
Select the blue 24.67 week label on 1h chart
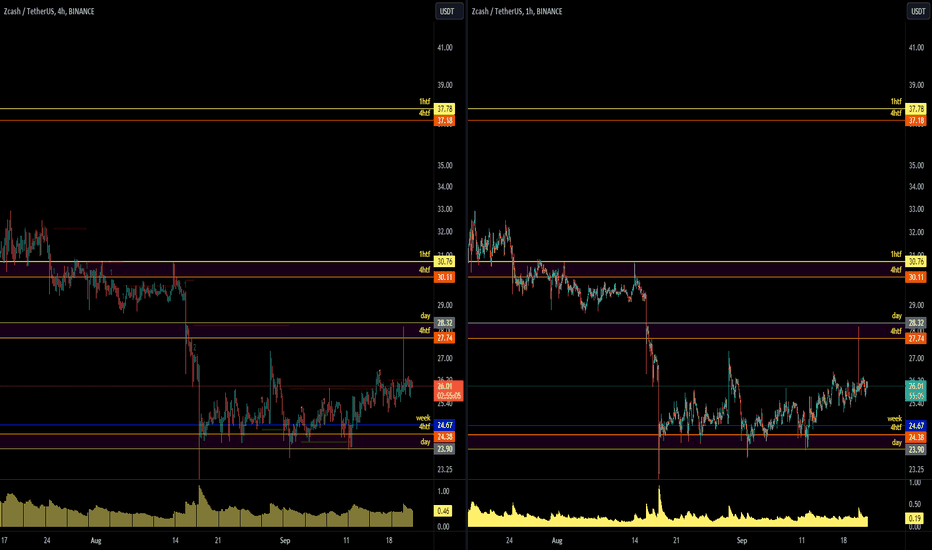coord(916,426)
